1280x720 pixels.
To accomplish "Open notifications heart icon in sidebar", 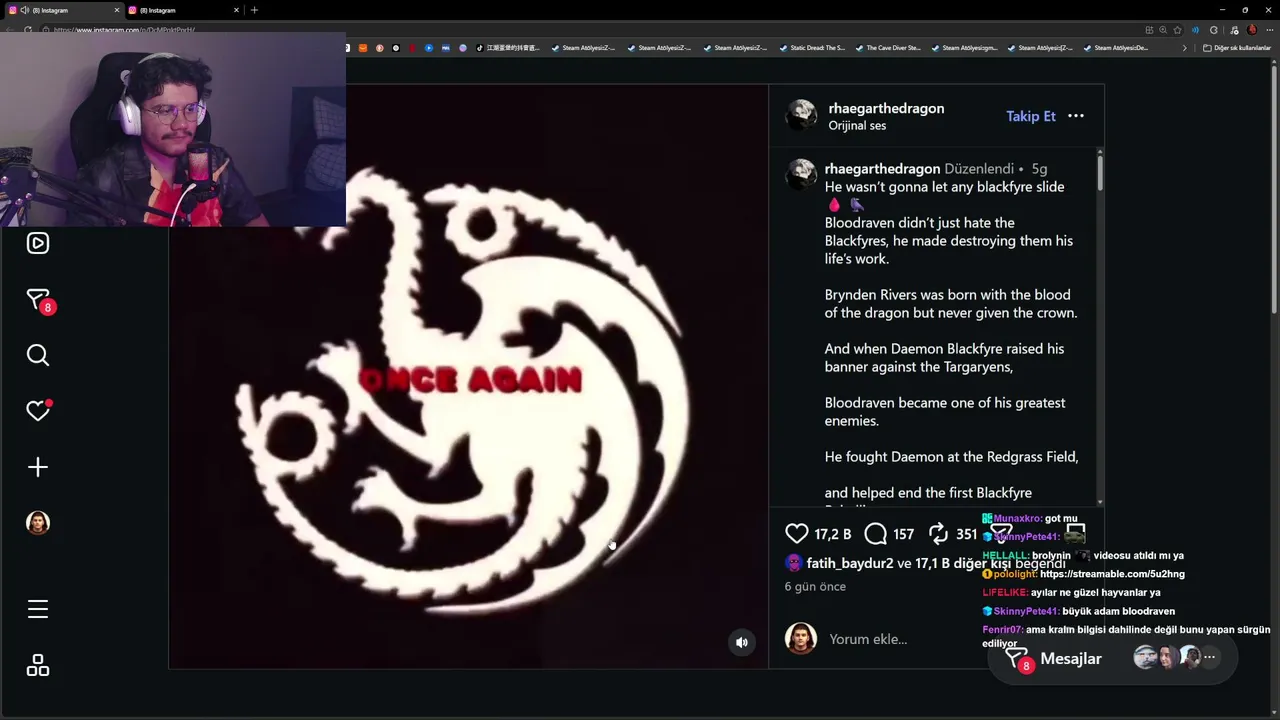I will coord(38,411).
